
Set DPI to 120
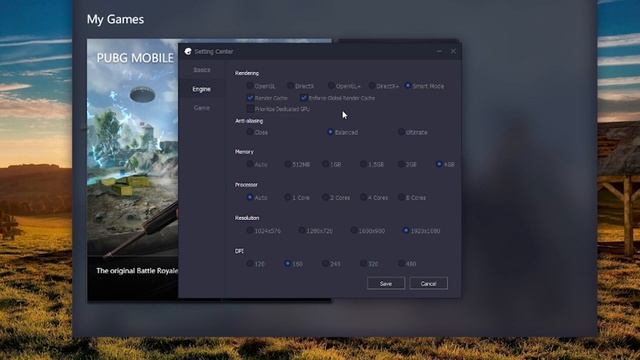click(250, 264)
